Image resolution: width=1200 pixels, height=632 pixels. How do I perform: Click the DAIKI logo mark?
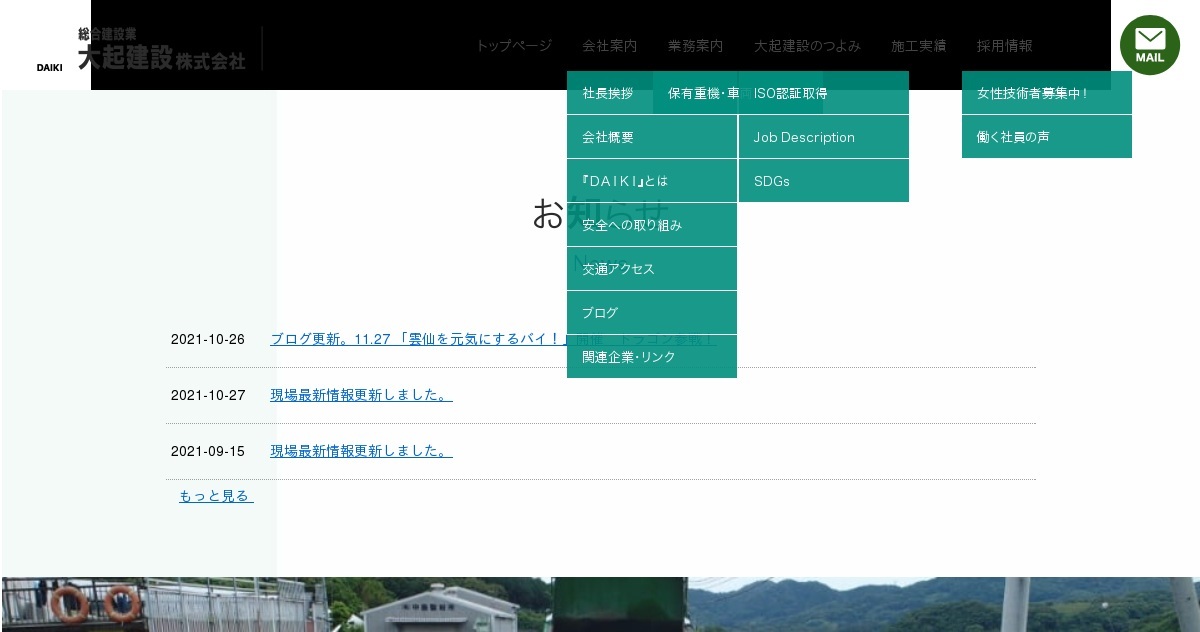coord(50,67)
